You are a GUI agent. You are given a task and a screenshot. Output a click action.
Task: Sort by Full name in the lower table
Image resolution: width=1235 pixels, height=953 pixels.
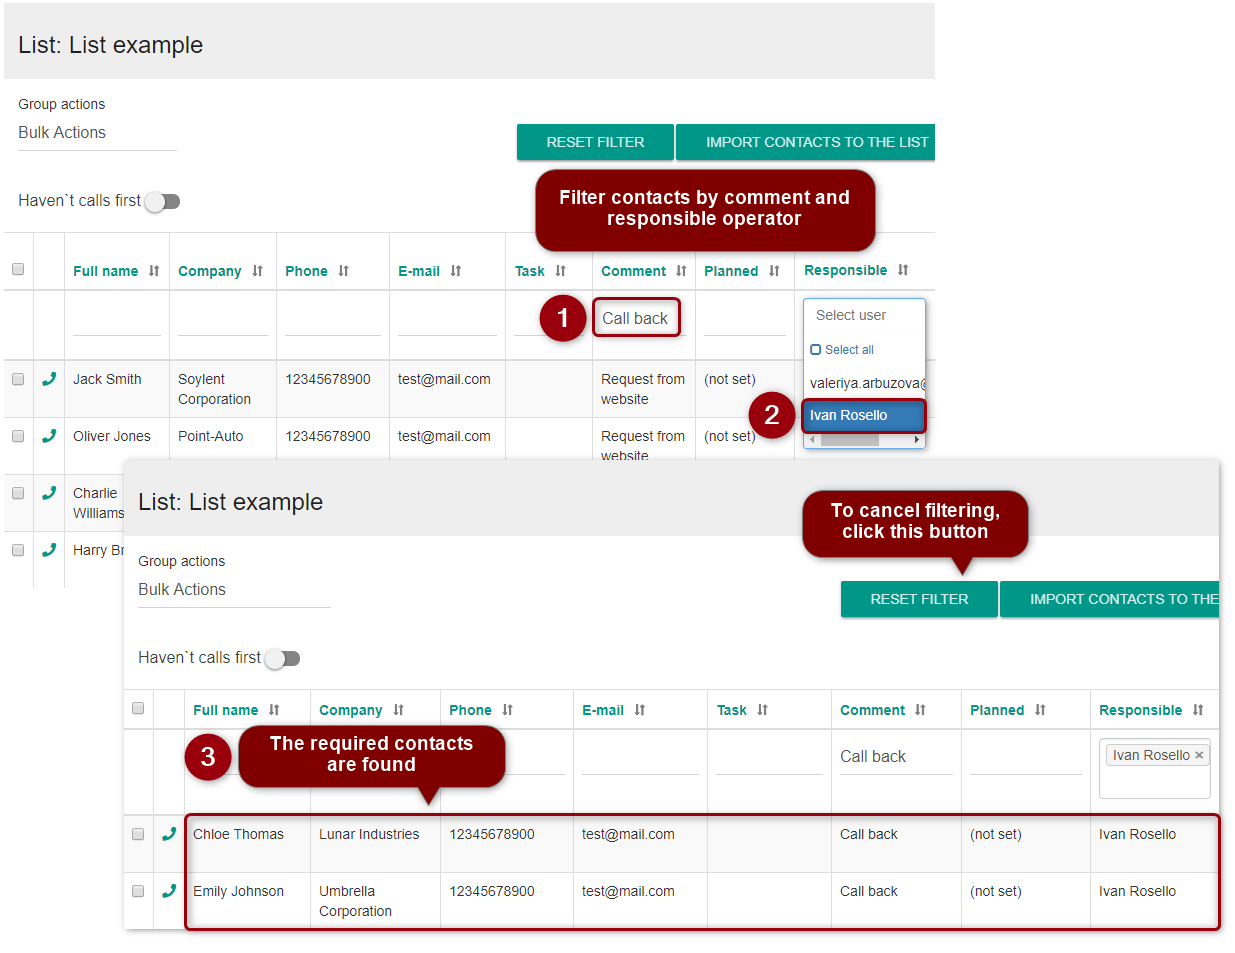(x=274, y=710)
